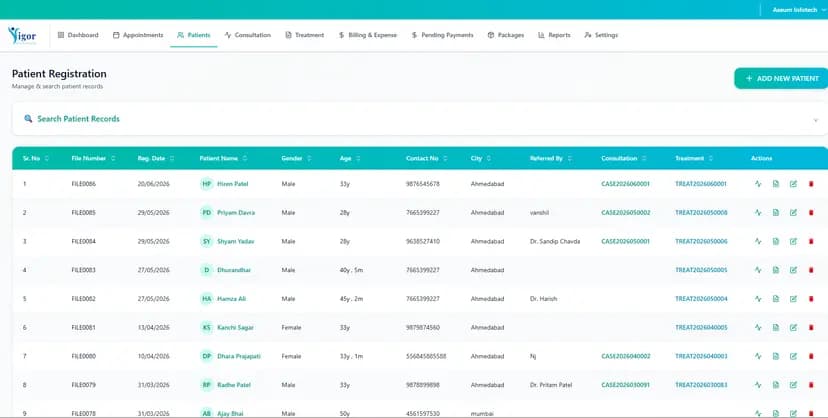Click file number FILE0083 cell
Viewport: 828px width, 418px height.
[x=83, y=270]
